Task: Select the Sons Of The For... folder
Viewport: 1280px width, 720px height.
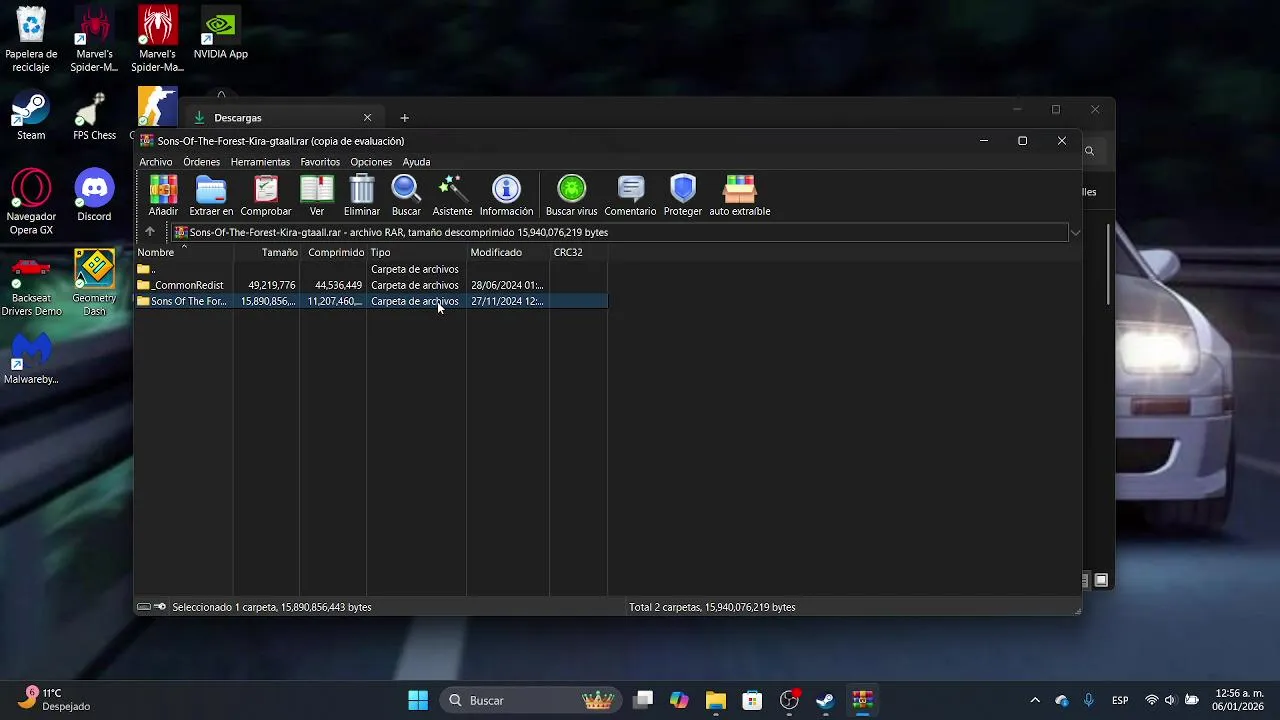Action: 371,301
